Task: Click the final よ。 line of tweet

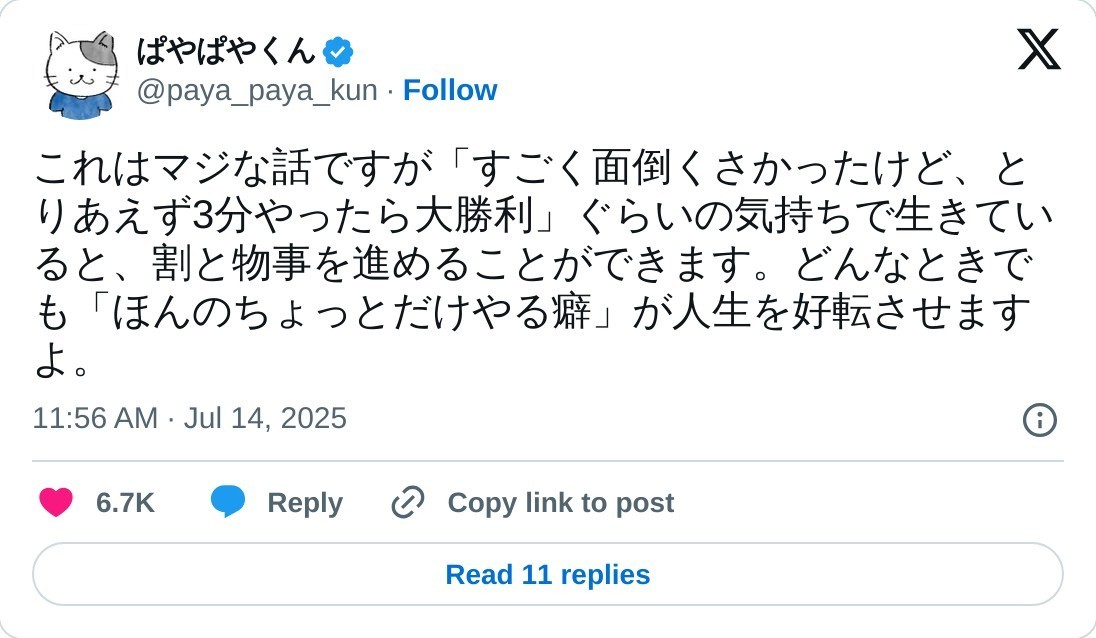Action: click(62, 362)
